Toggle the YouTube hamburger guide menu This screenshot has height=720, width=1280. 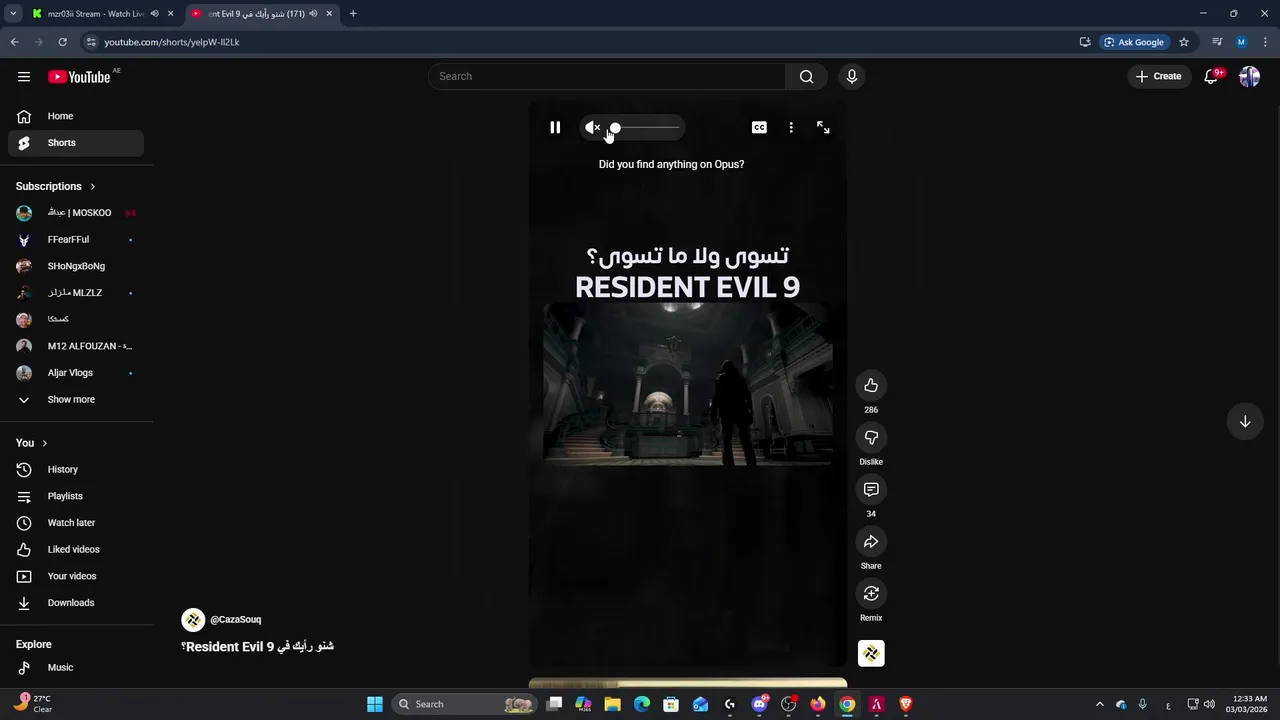click(x=24, y=76)
